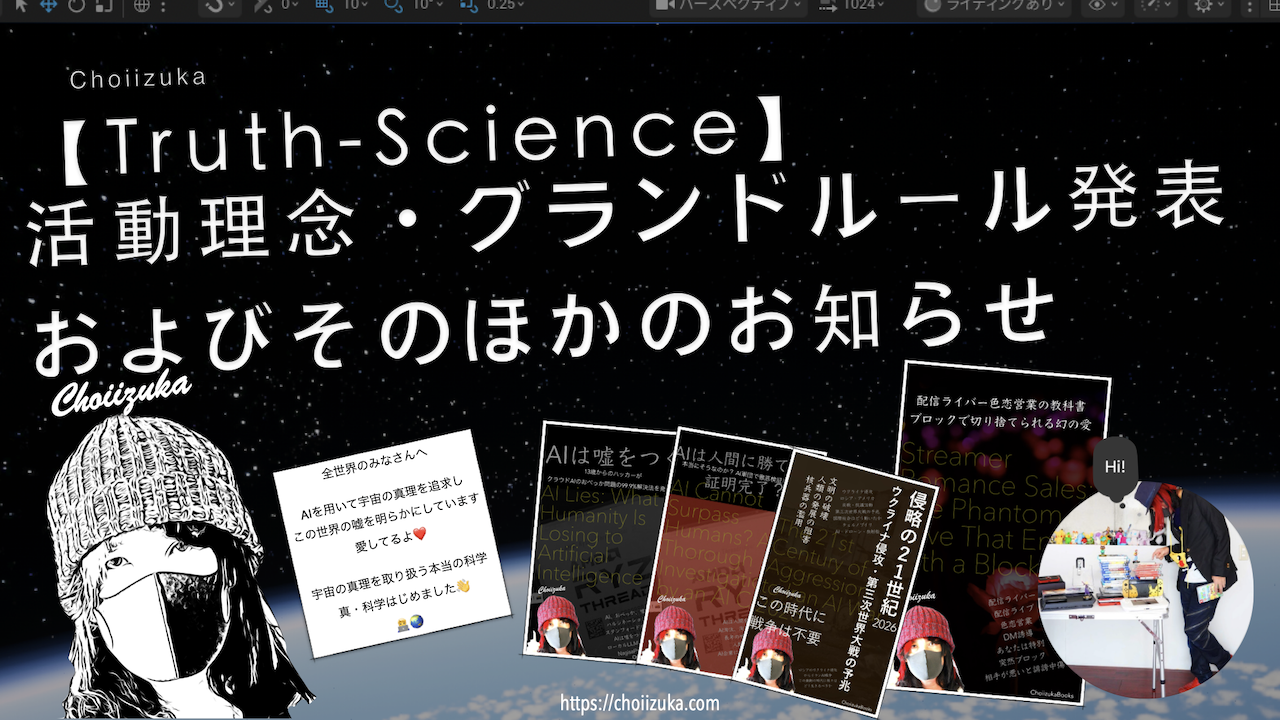This screenshot has width=1280, height=720.
Task: Activate the translate move gizmo tool
Action: [x=50, y=5]
